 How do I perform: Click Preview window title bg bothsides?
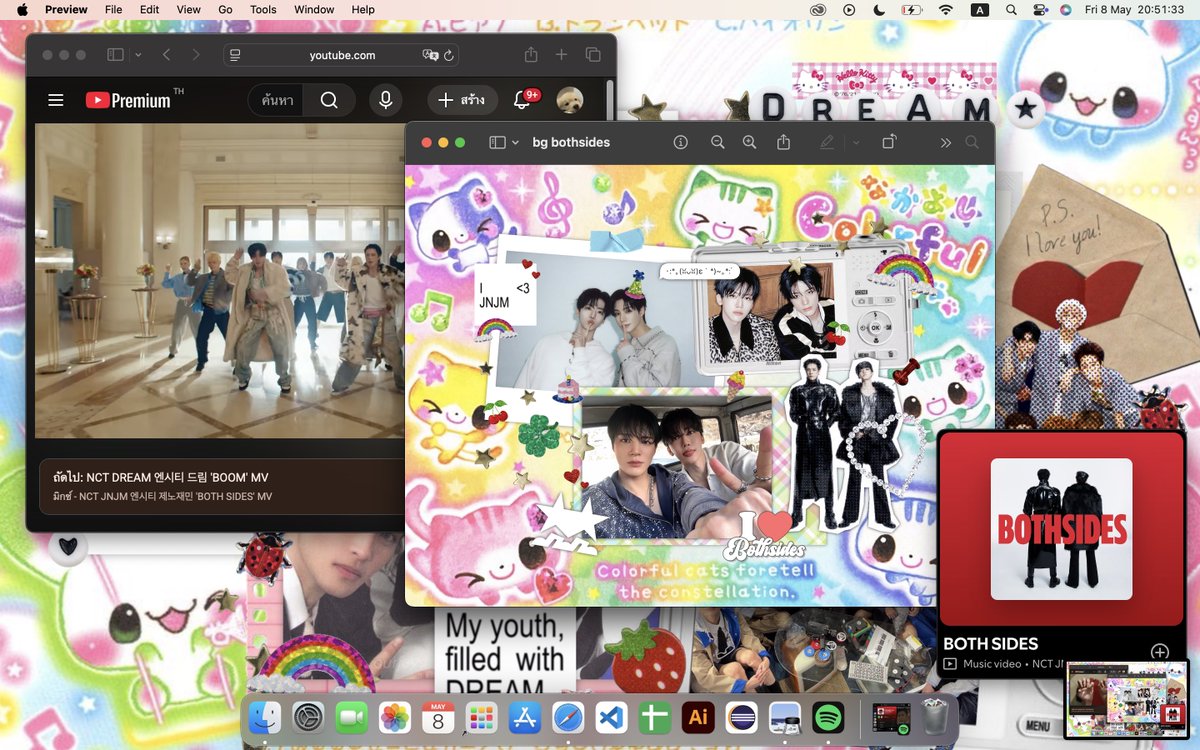coord(571,143)
